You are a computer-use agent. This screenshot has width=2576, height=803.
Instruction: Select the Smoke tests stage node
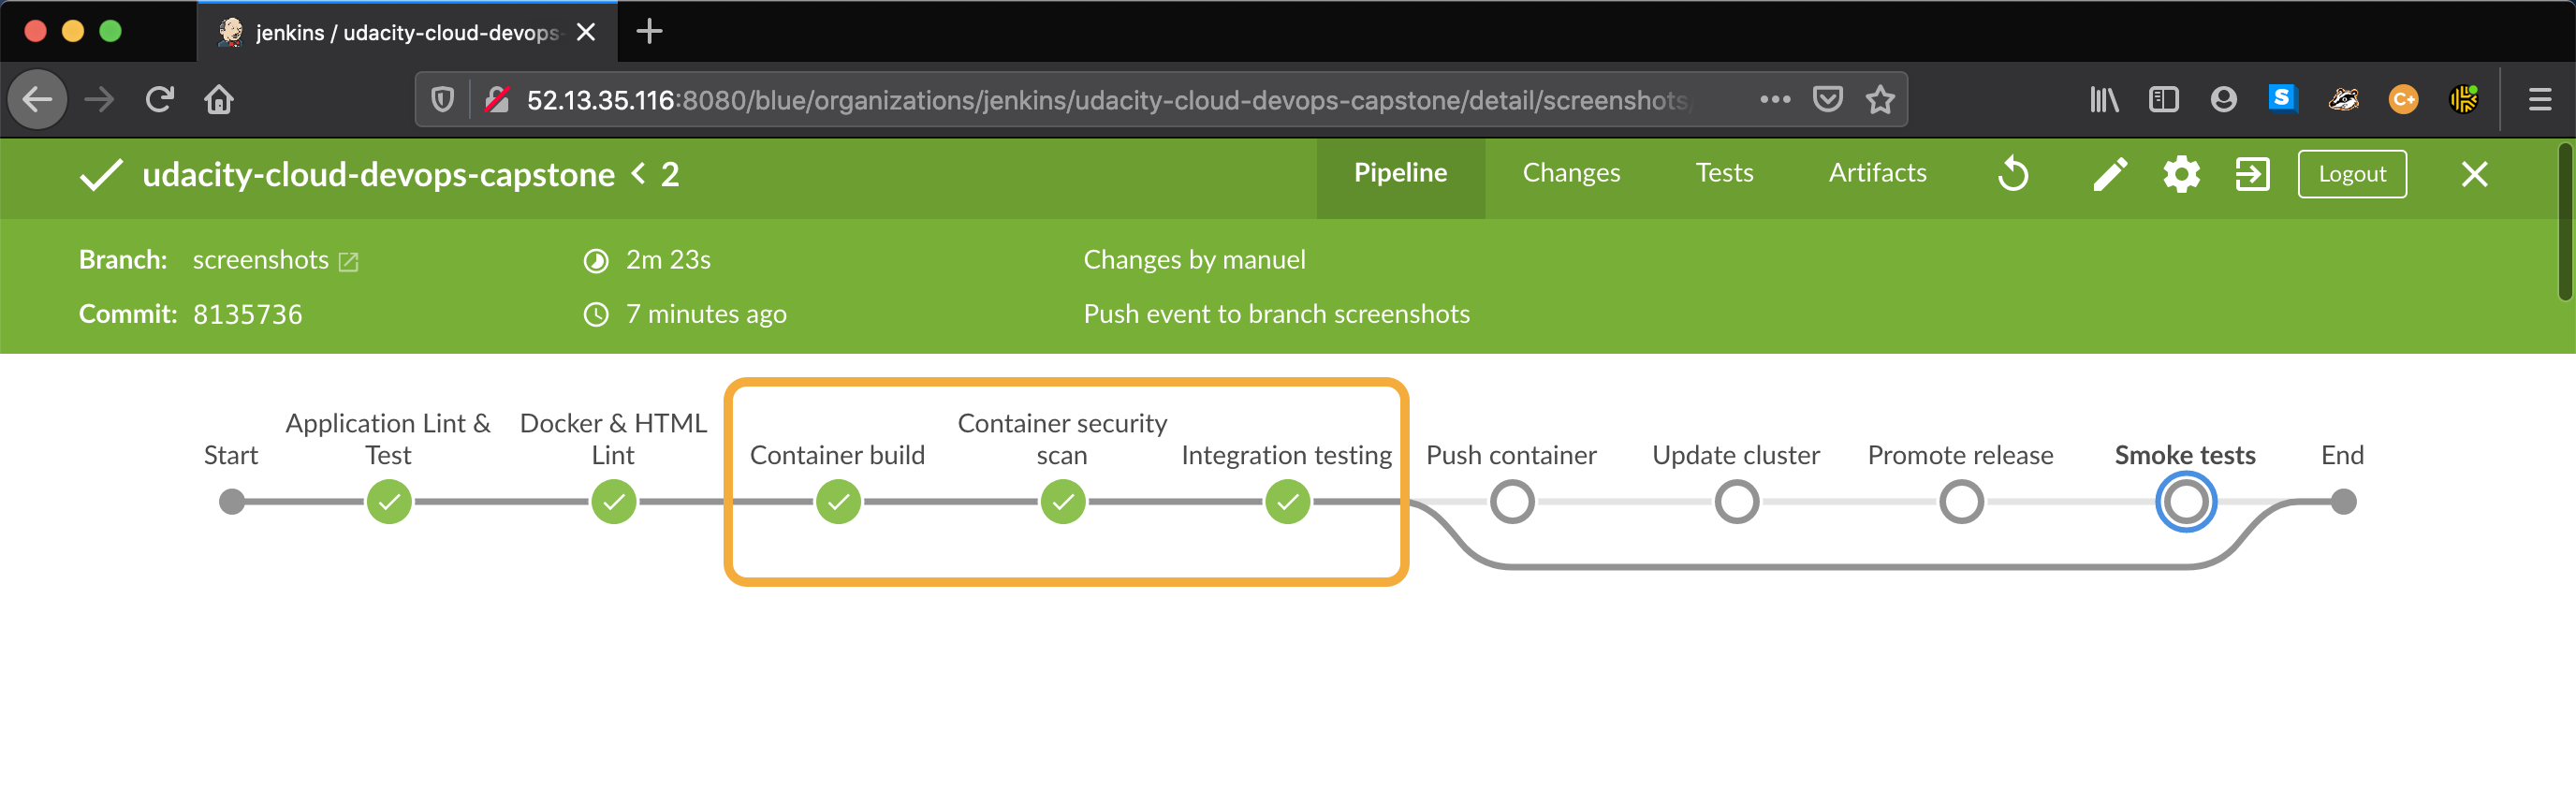[2186, 502]
